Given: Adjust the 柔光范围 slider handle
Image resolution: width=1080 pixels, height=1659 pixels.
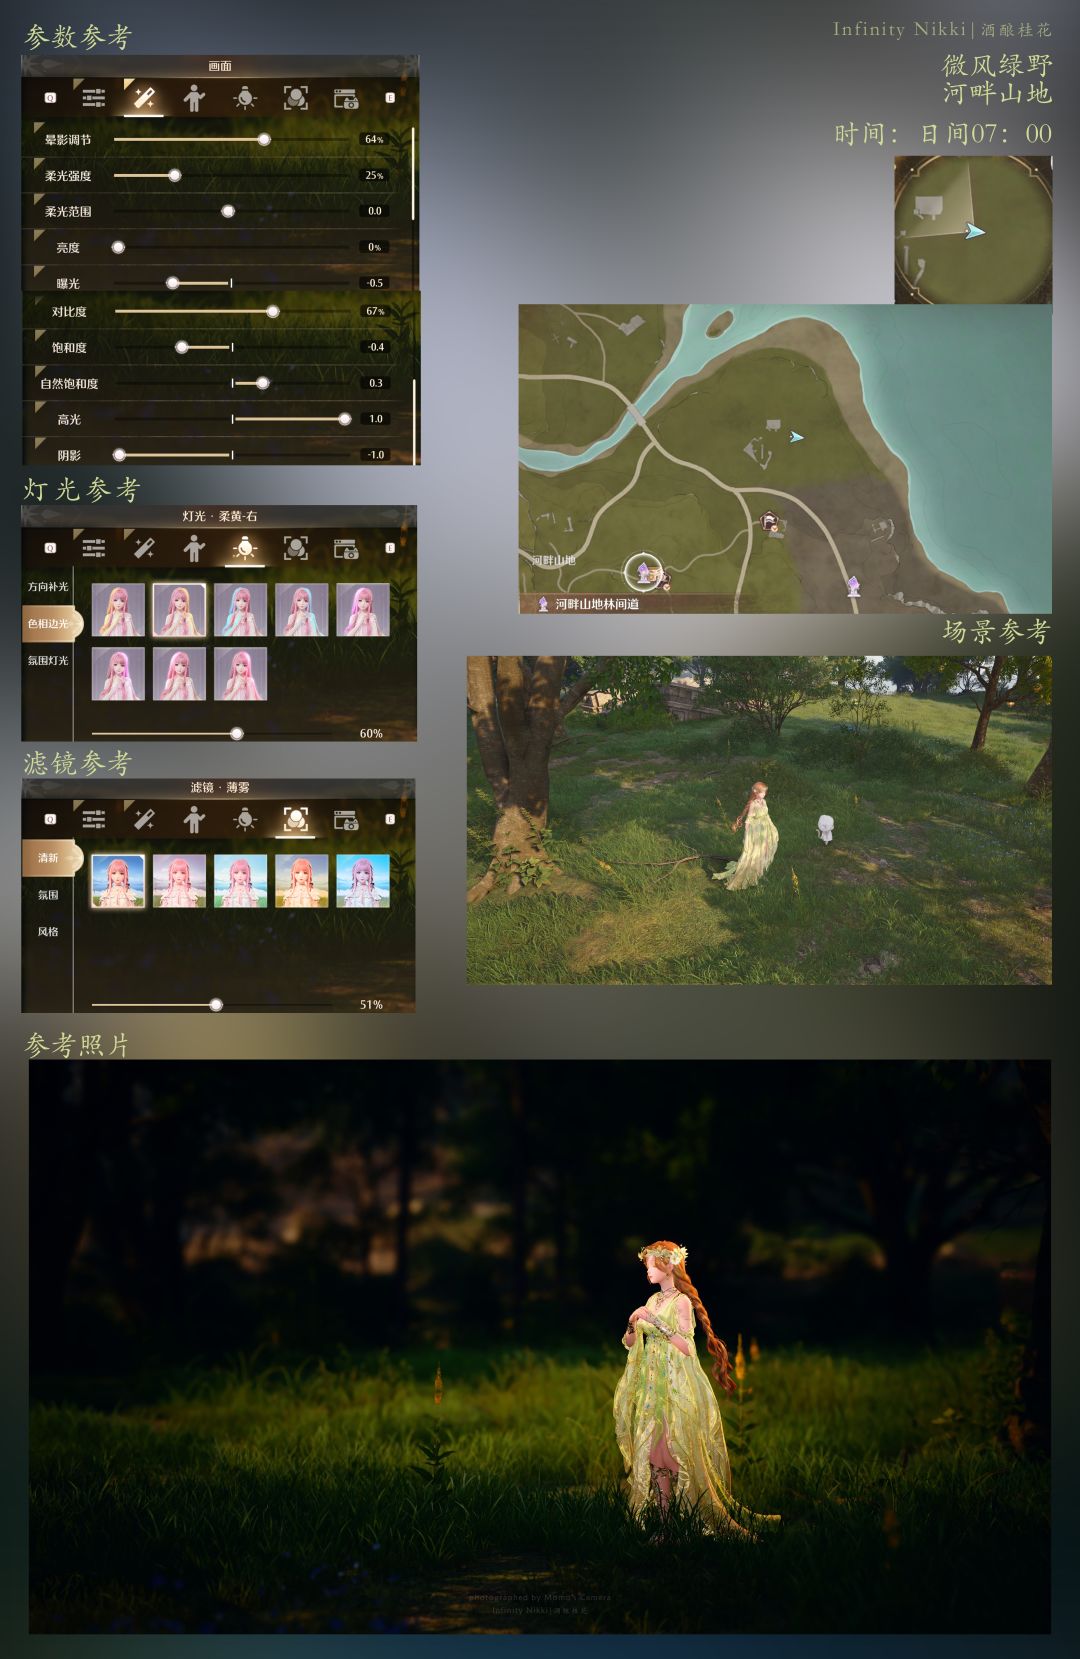Looking at the screenshot, I should [228, 211].
